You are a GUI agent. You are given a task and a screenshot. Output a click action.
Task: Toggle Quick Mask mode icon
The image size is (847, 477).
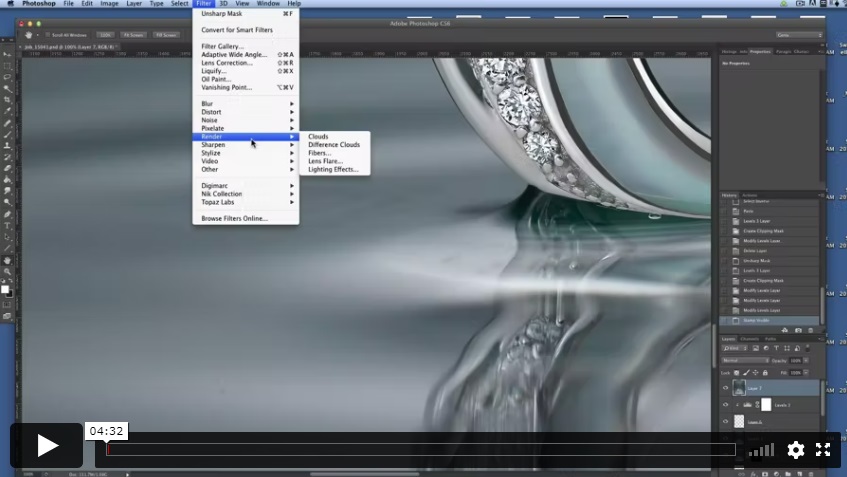click(7, 305)
